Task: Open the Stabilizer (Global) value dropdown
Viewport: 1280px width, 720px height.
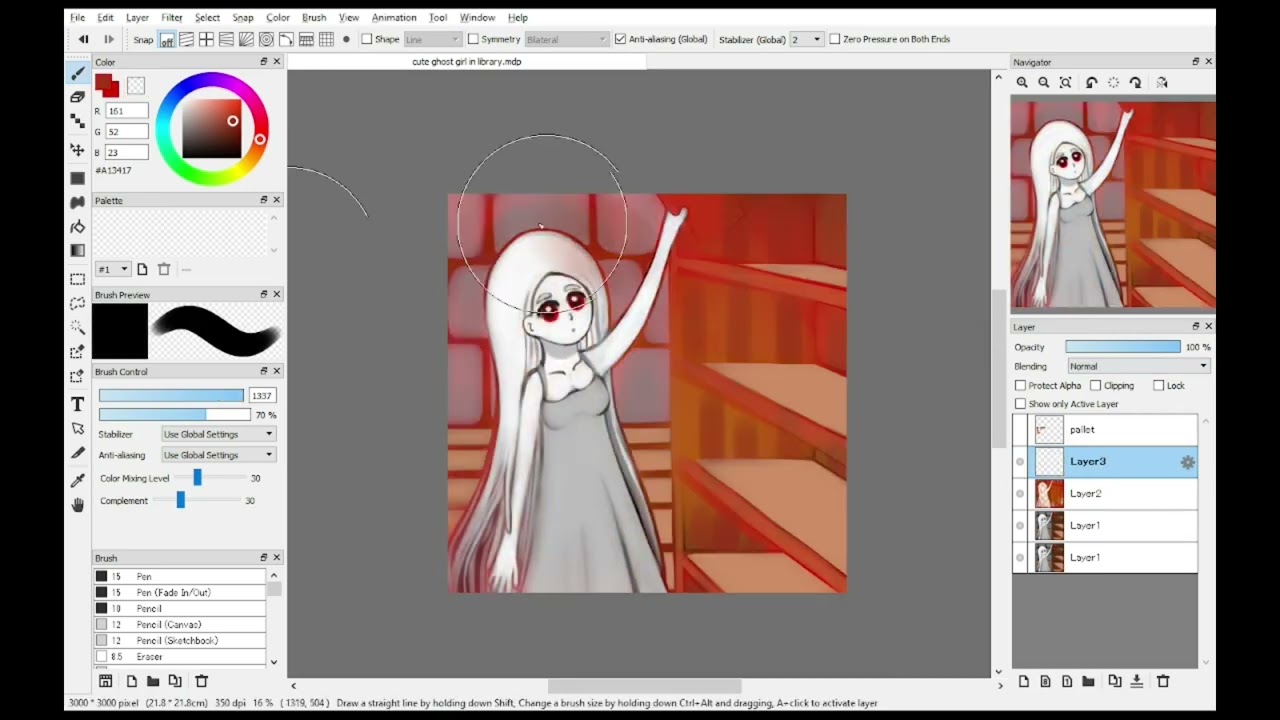Action: click(x=806, y=39)
